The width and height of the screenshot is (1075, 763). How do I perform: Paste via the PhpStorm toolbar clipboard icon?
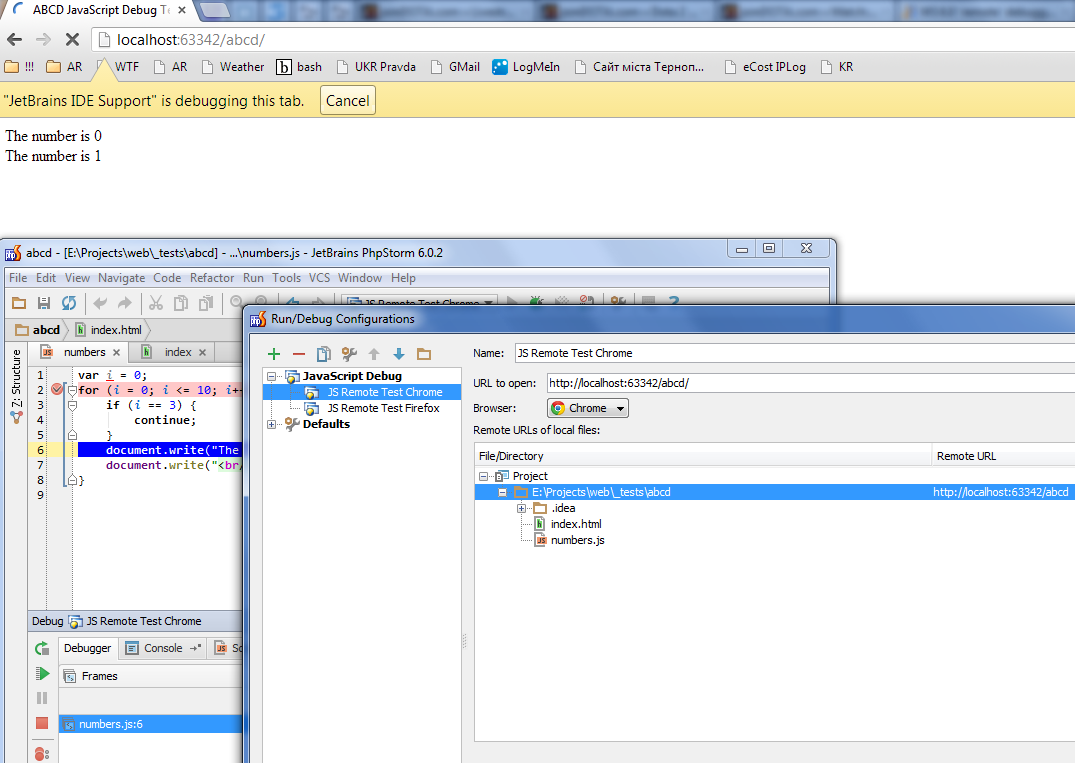pos(206,302)
